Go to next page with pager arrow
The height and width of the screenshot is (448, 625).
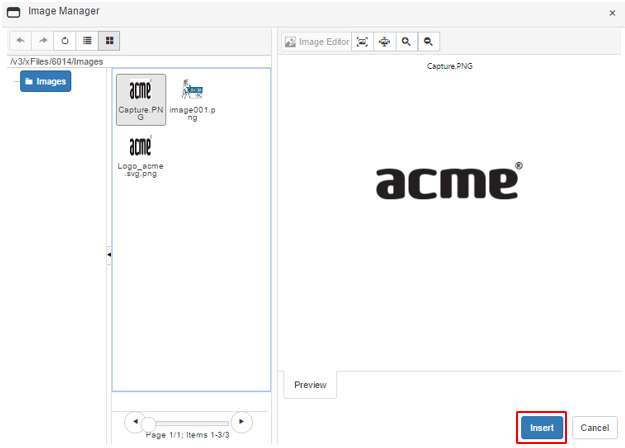pos(240,422)
